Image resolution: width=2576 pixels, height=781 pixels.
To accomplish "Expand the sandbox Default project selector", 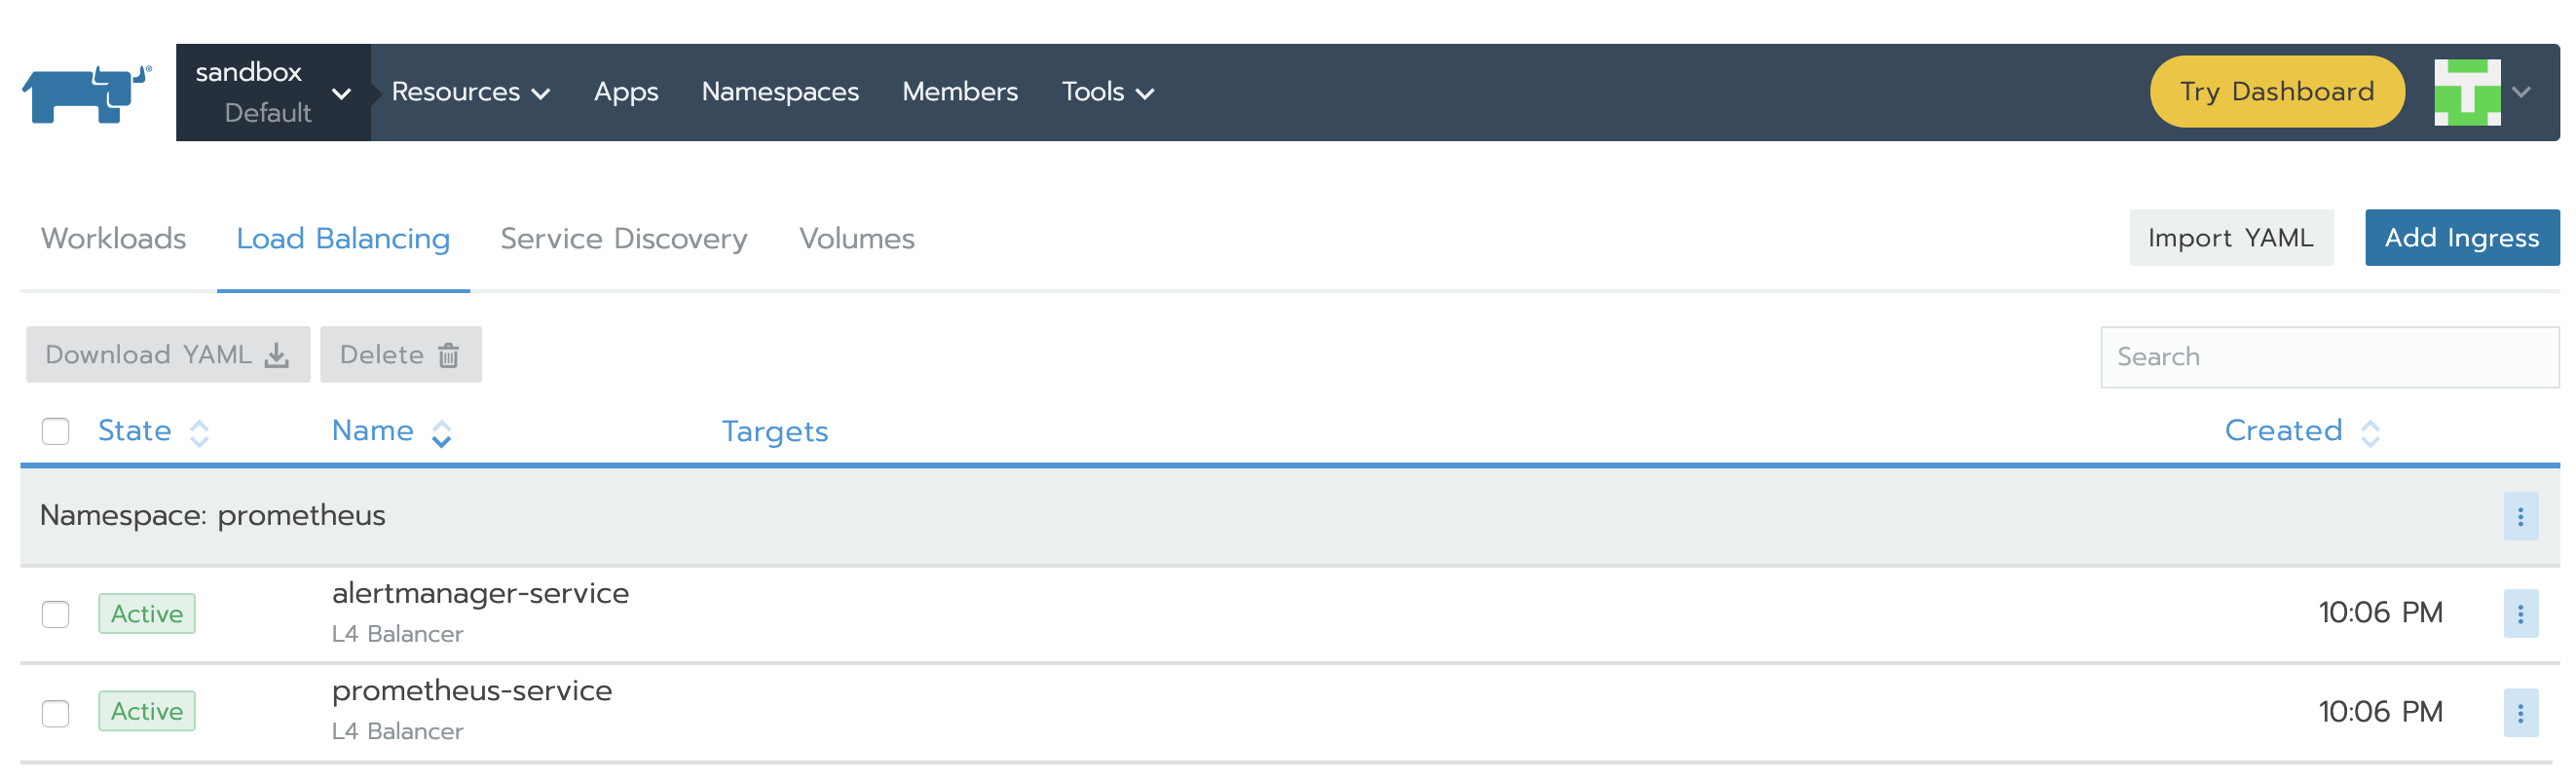I will [272, 92].
